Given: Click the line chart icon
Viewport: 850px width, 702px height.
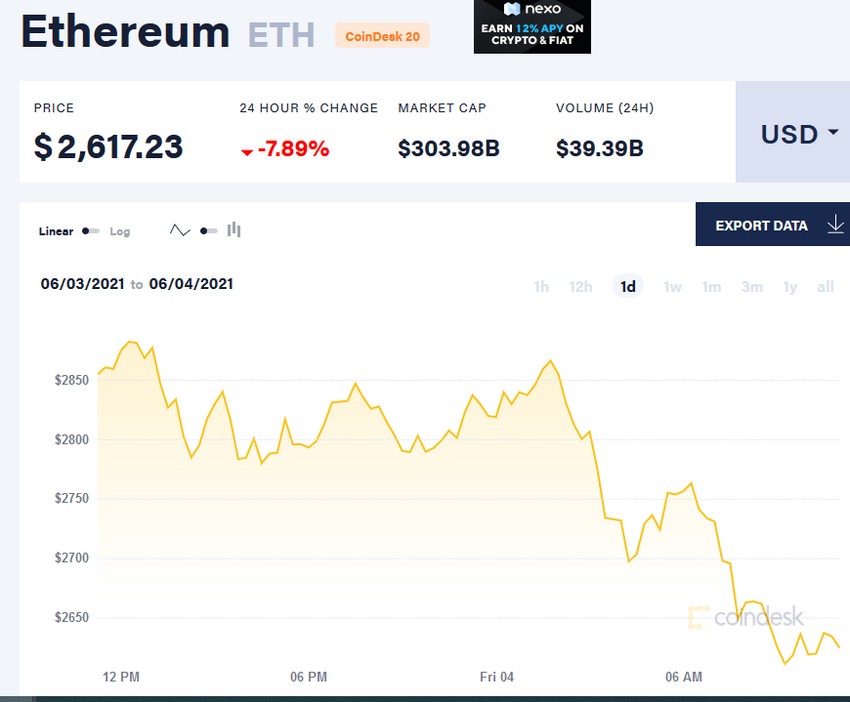Looking at the screenshot, I should 180,231.
